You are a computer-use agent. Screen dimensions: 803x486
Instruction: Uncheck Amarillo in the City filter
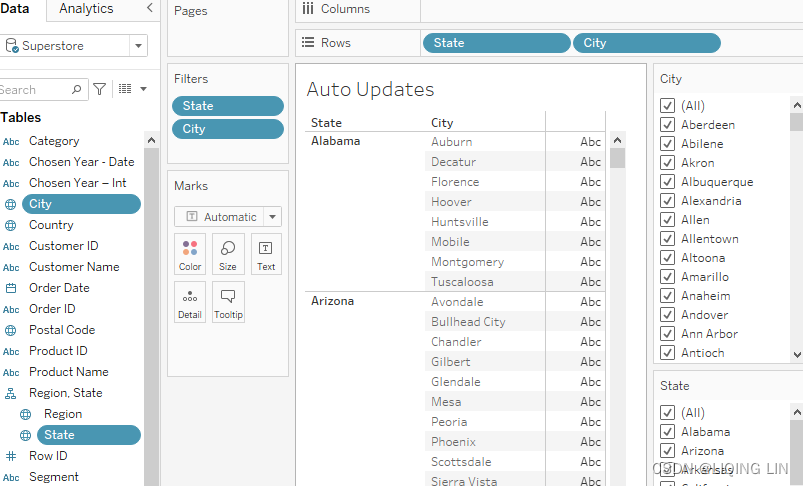[667, 277]
